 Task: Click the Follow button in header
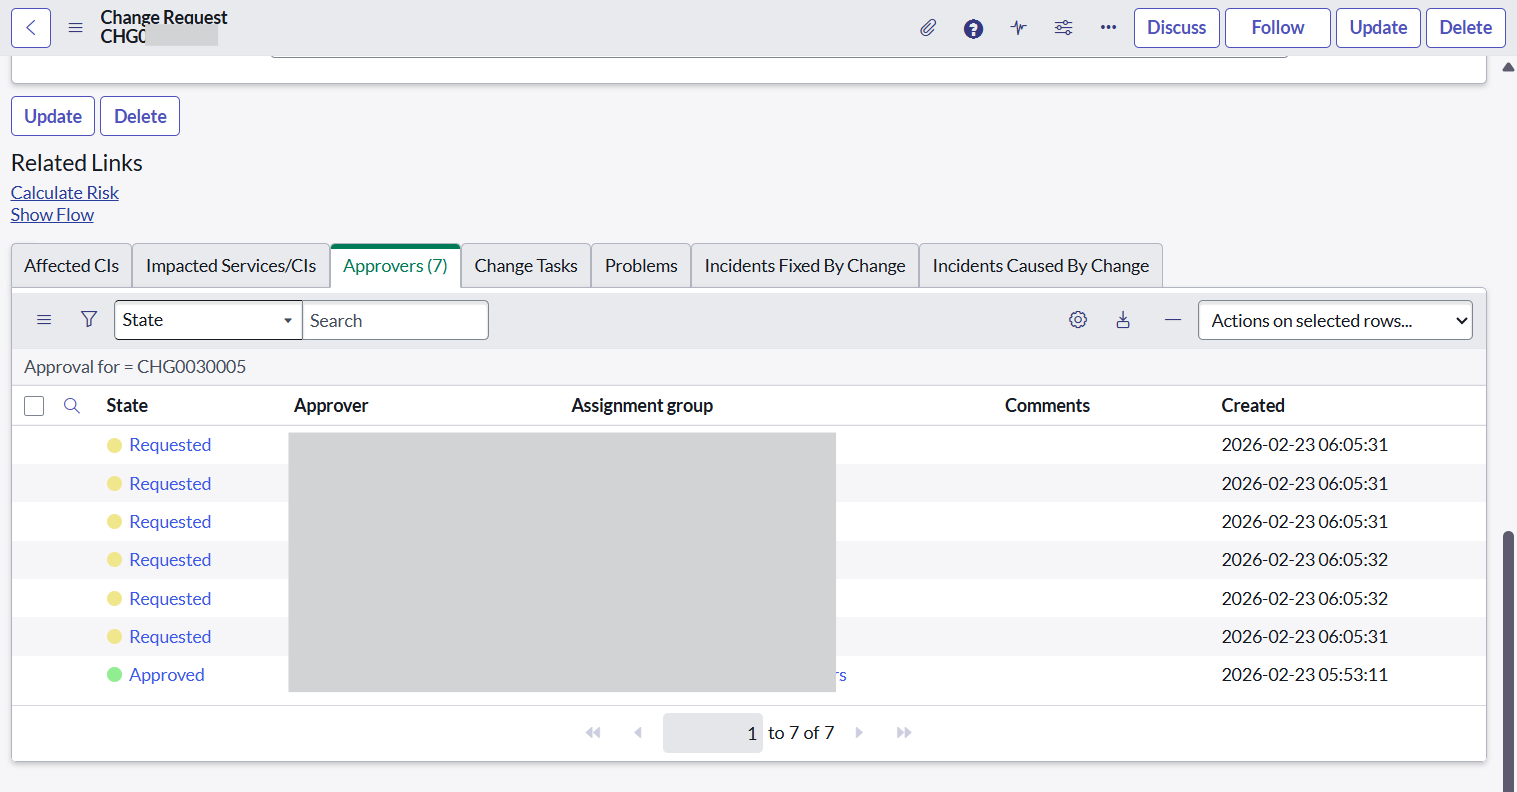coord(1278,28)
